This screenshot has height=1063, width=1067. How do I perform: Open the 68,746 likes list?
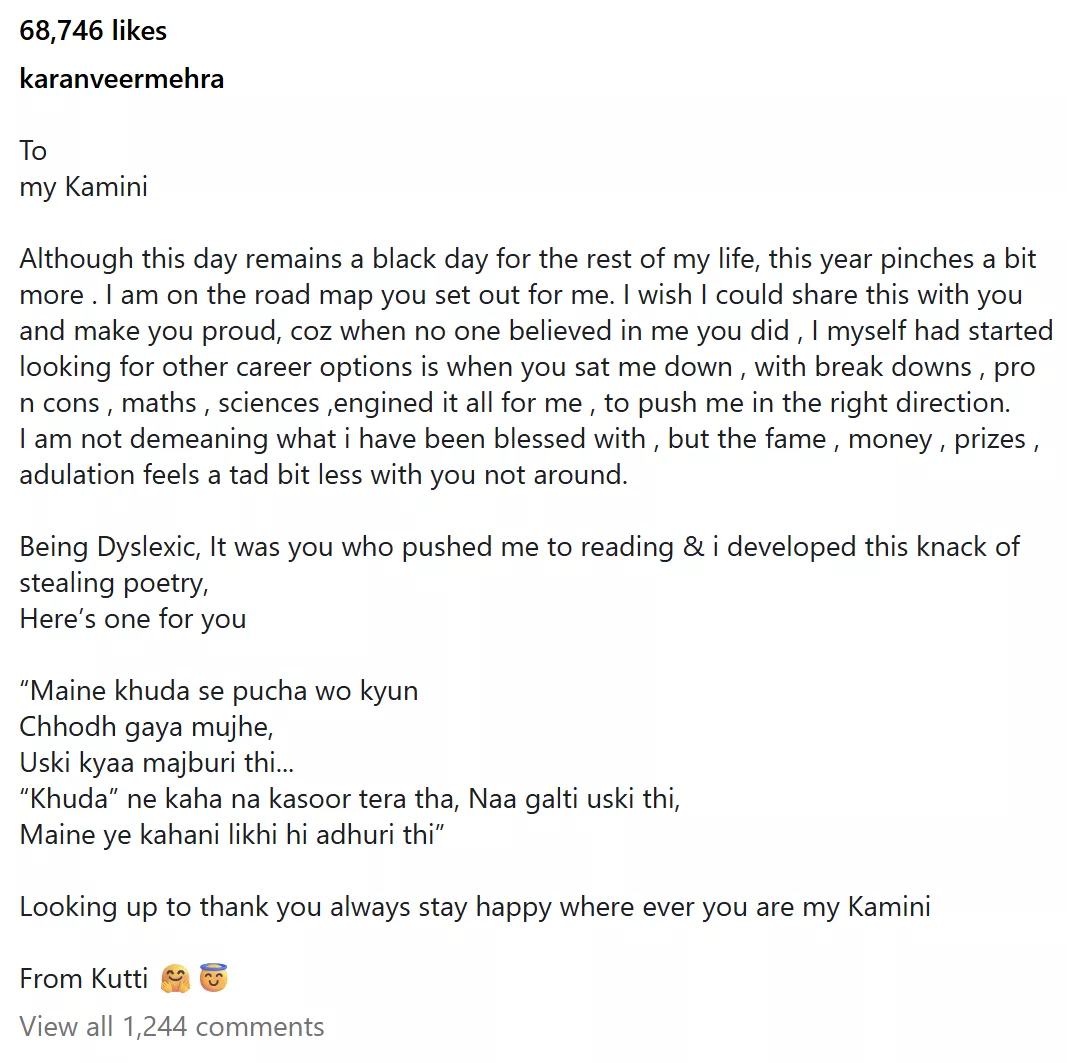[x=93, y=31]
